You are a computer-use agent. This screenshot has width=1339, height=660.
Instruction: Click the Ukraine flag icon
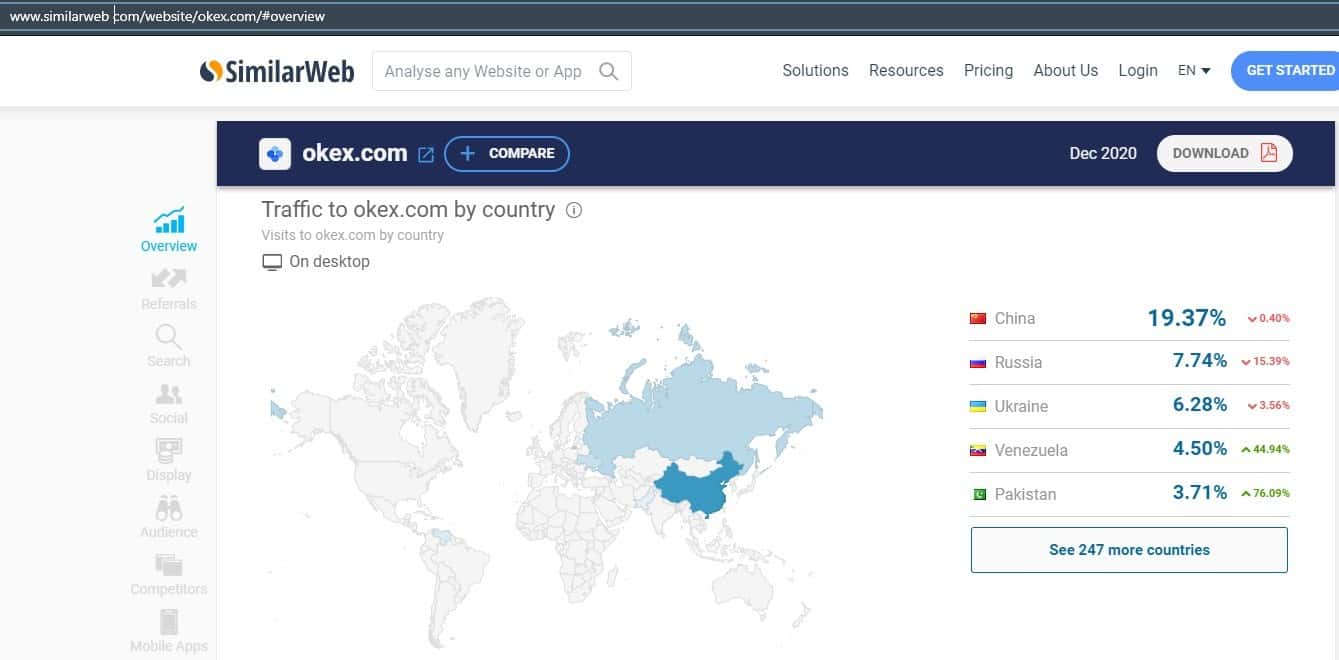coord(978,406)
